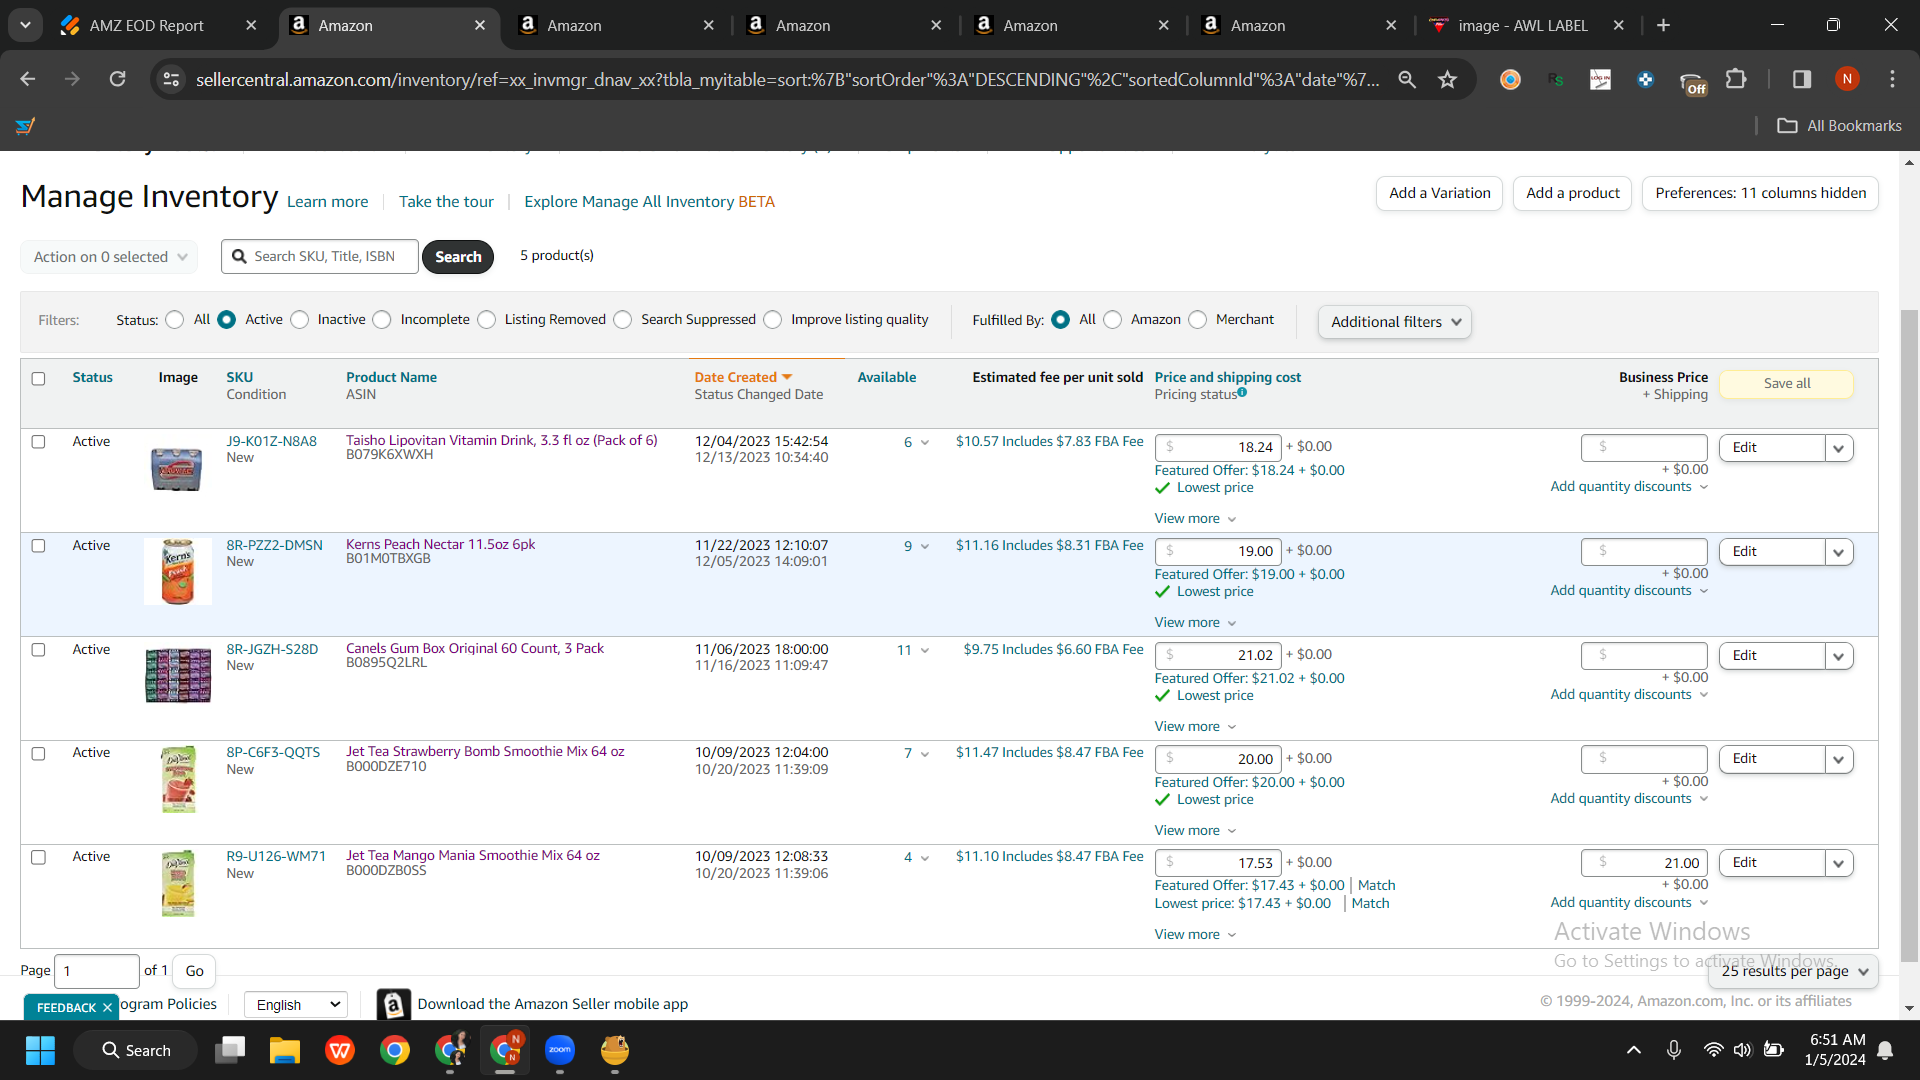Open the Chrome profile N avatar
The image size is (1920, 1080).
pos(1847,79)
